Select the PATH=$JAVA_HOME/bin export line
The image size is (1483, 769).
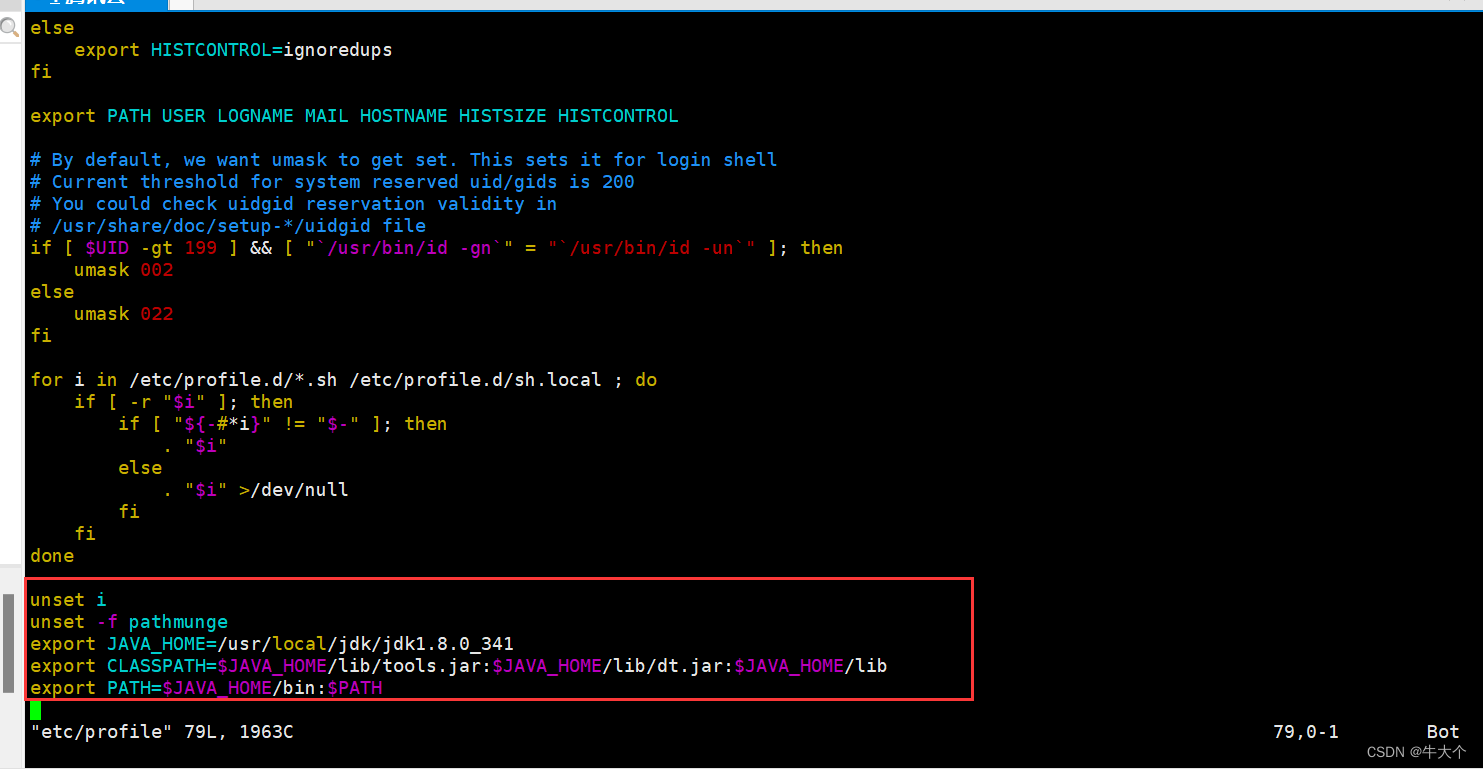pos(205,687)
